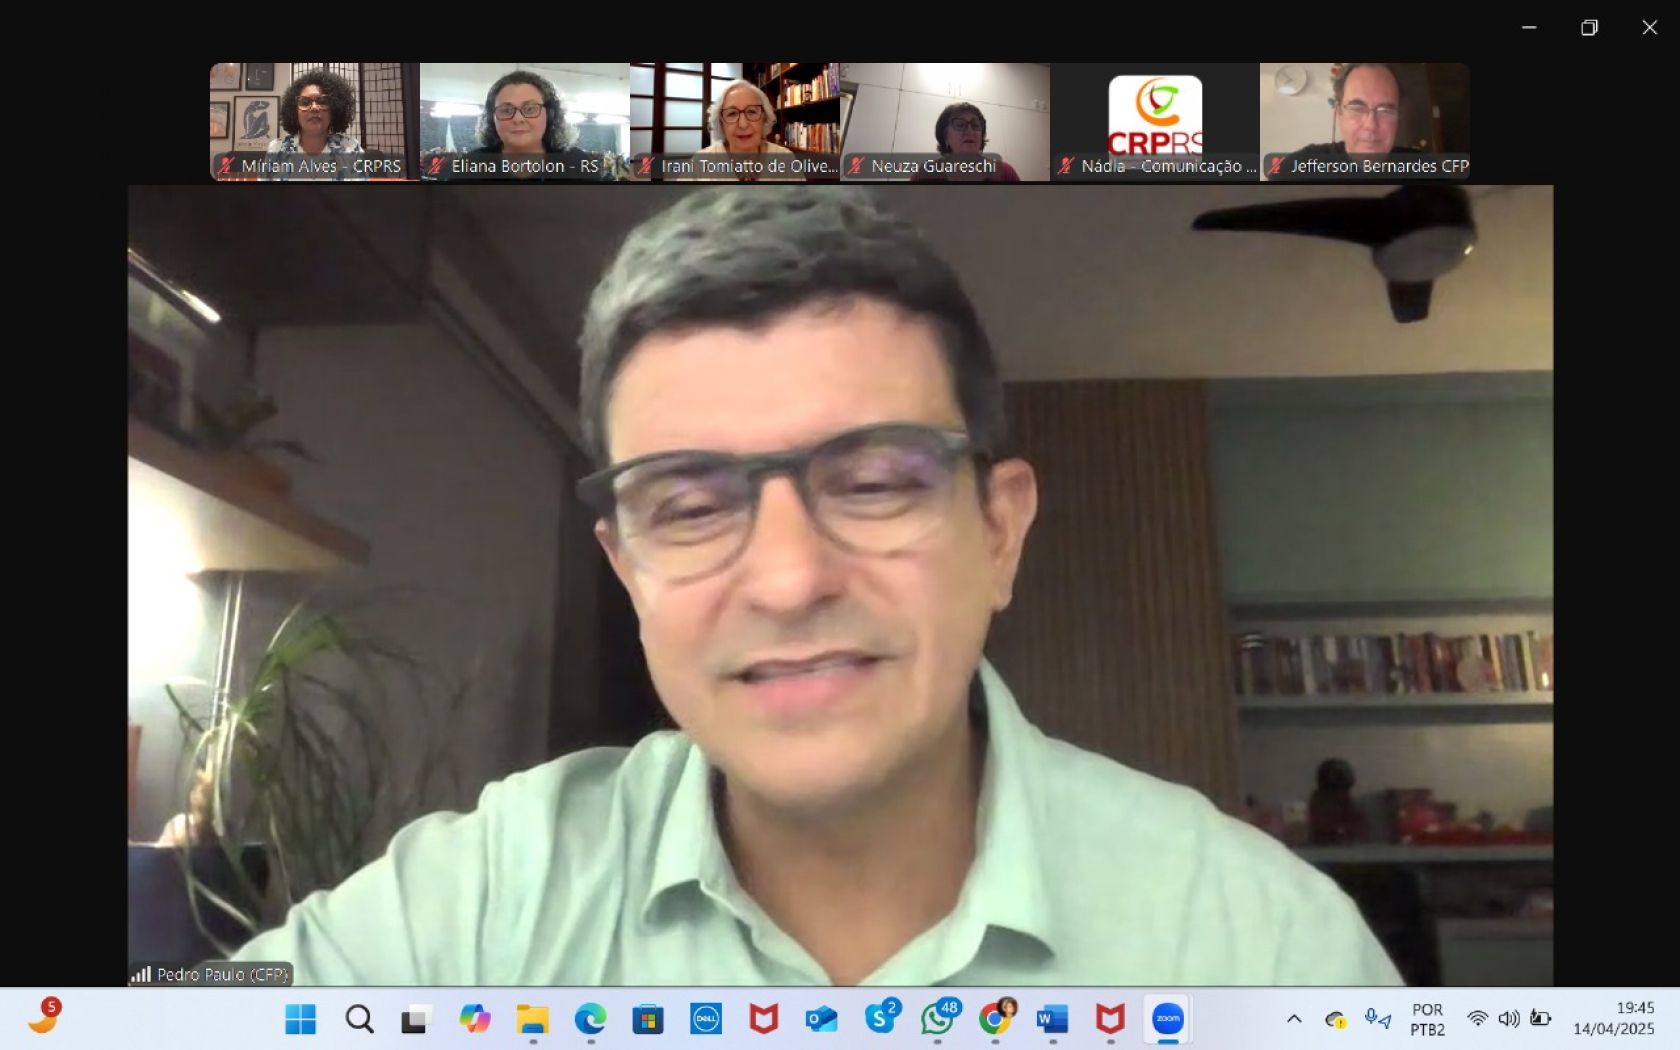Select Nádia - Comunicação CRPRS logo tile
Image resolution: width=1680 pixels, height=1050 pixels.
point(1154,122)
